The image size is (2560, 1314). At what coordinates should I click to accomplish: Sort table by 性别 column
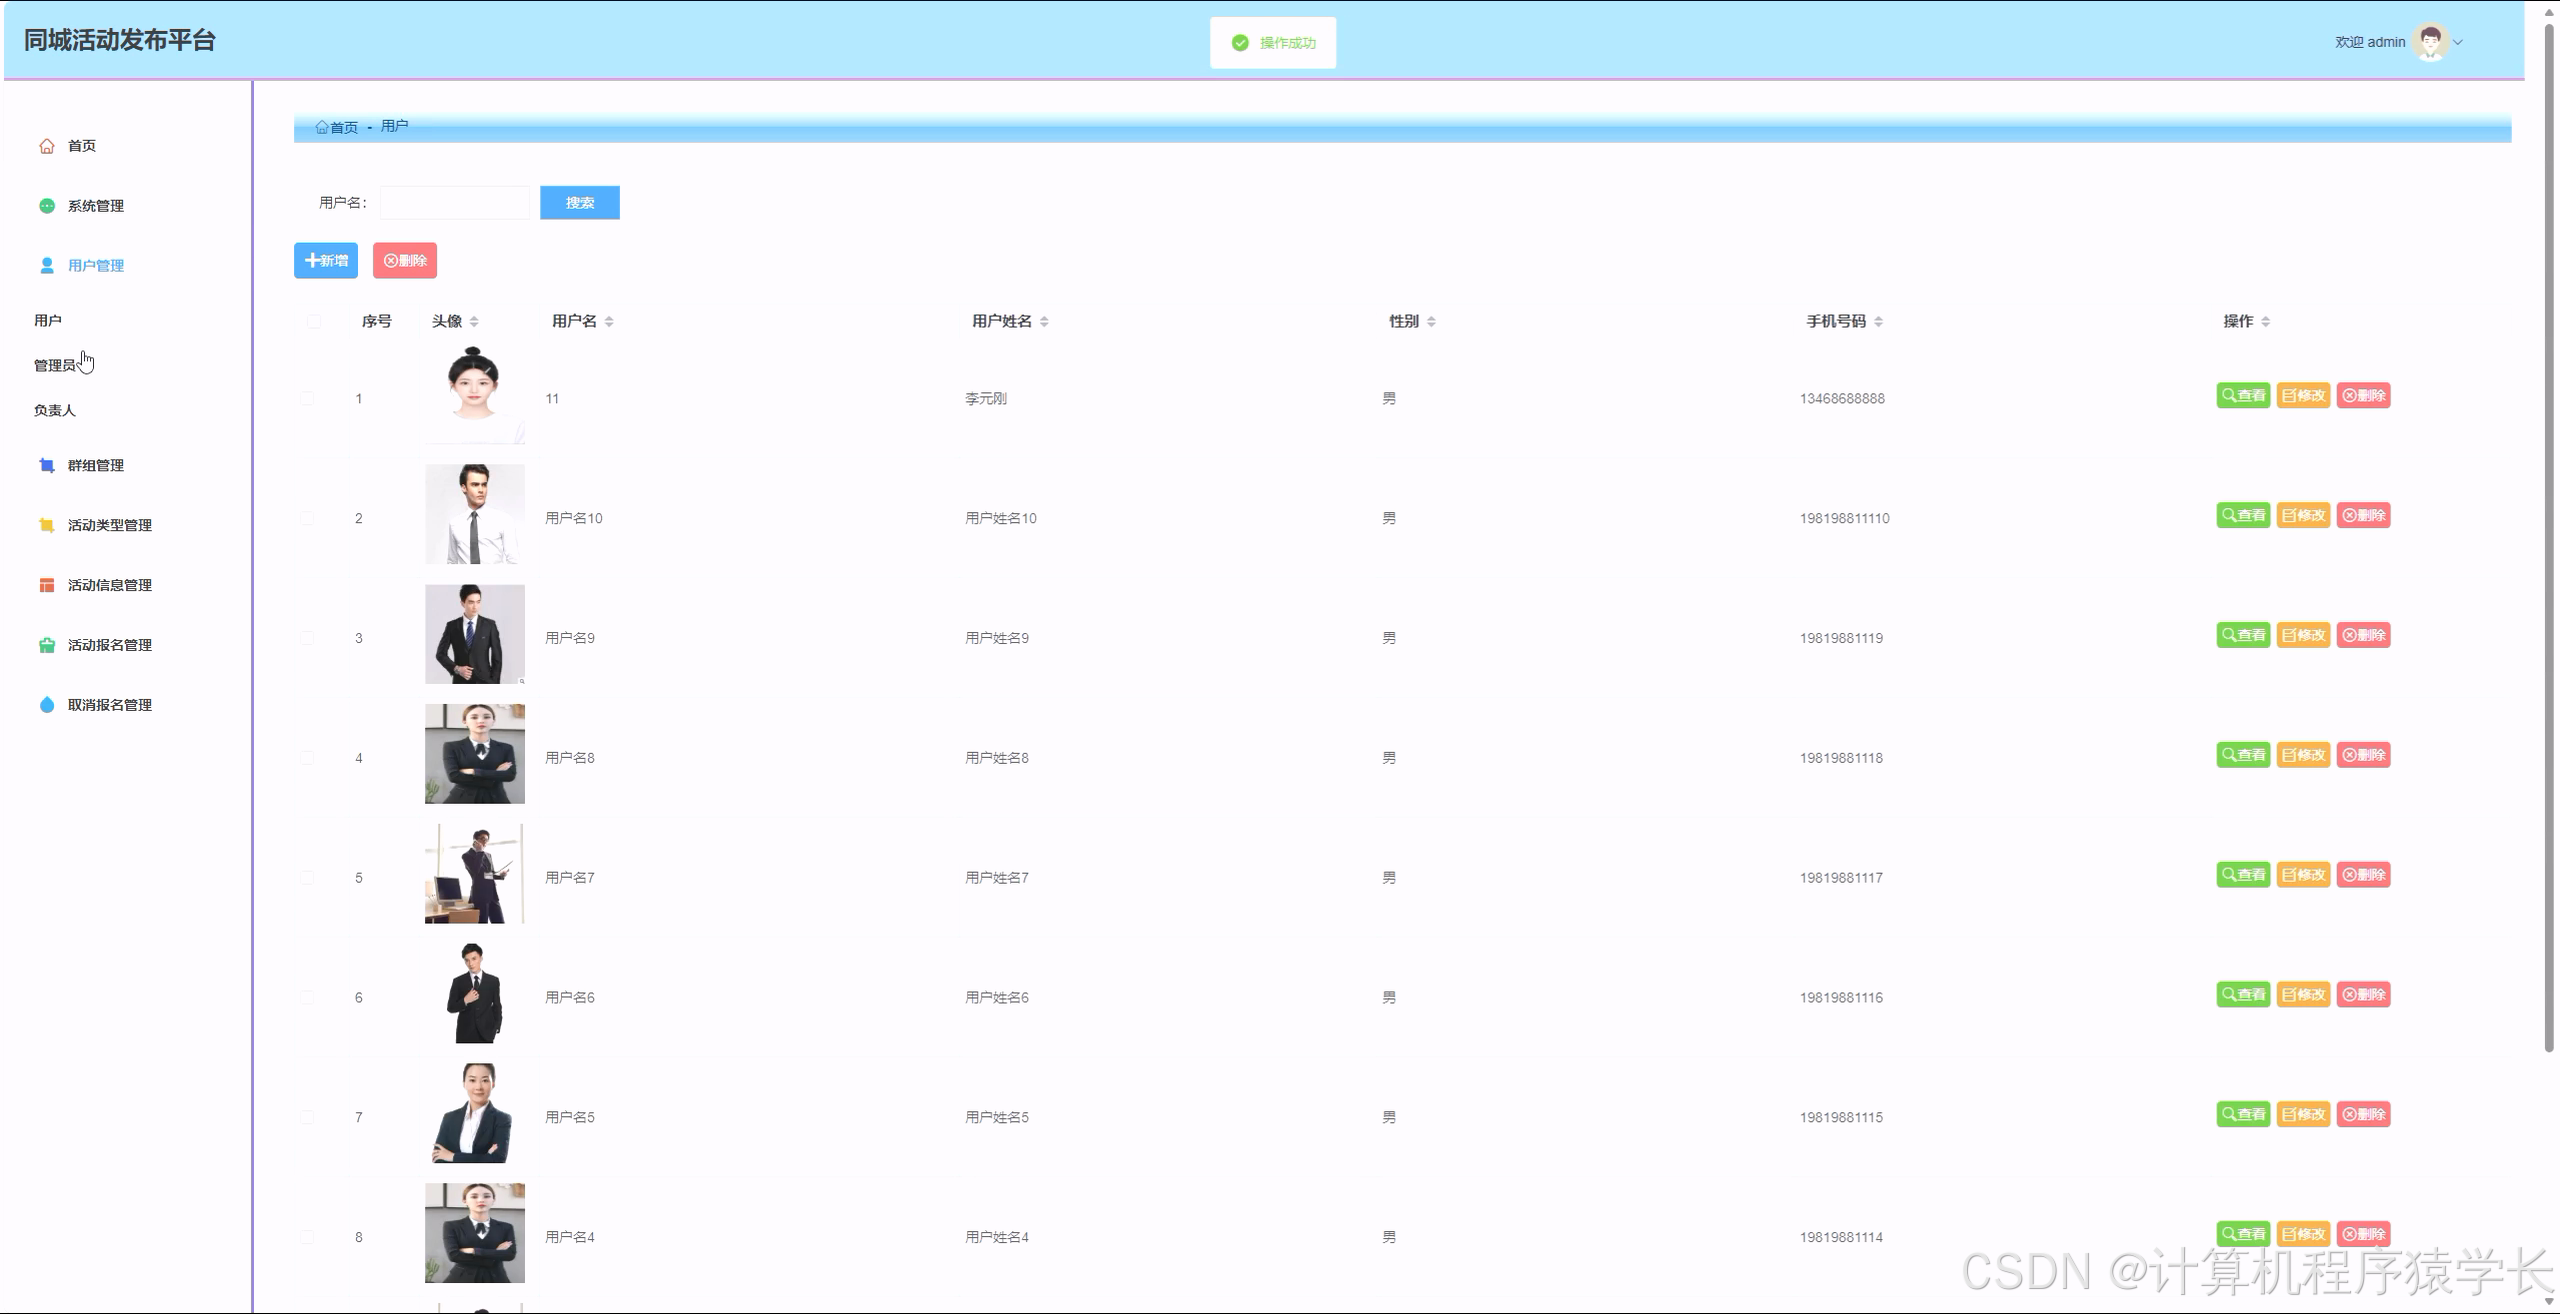point(1431,322)
